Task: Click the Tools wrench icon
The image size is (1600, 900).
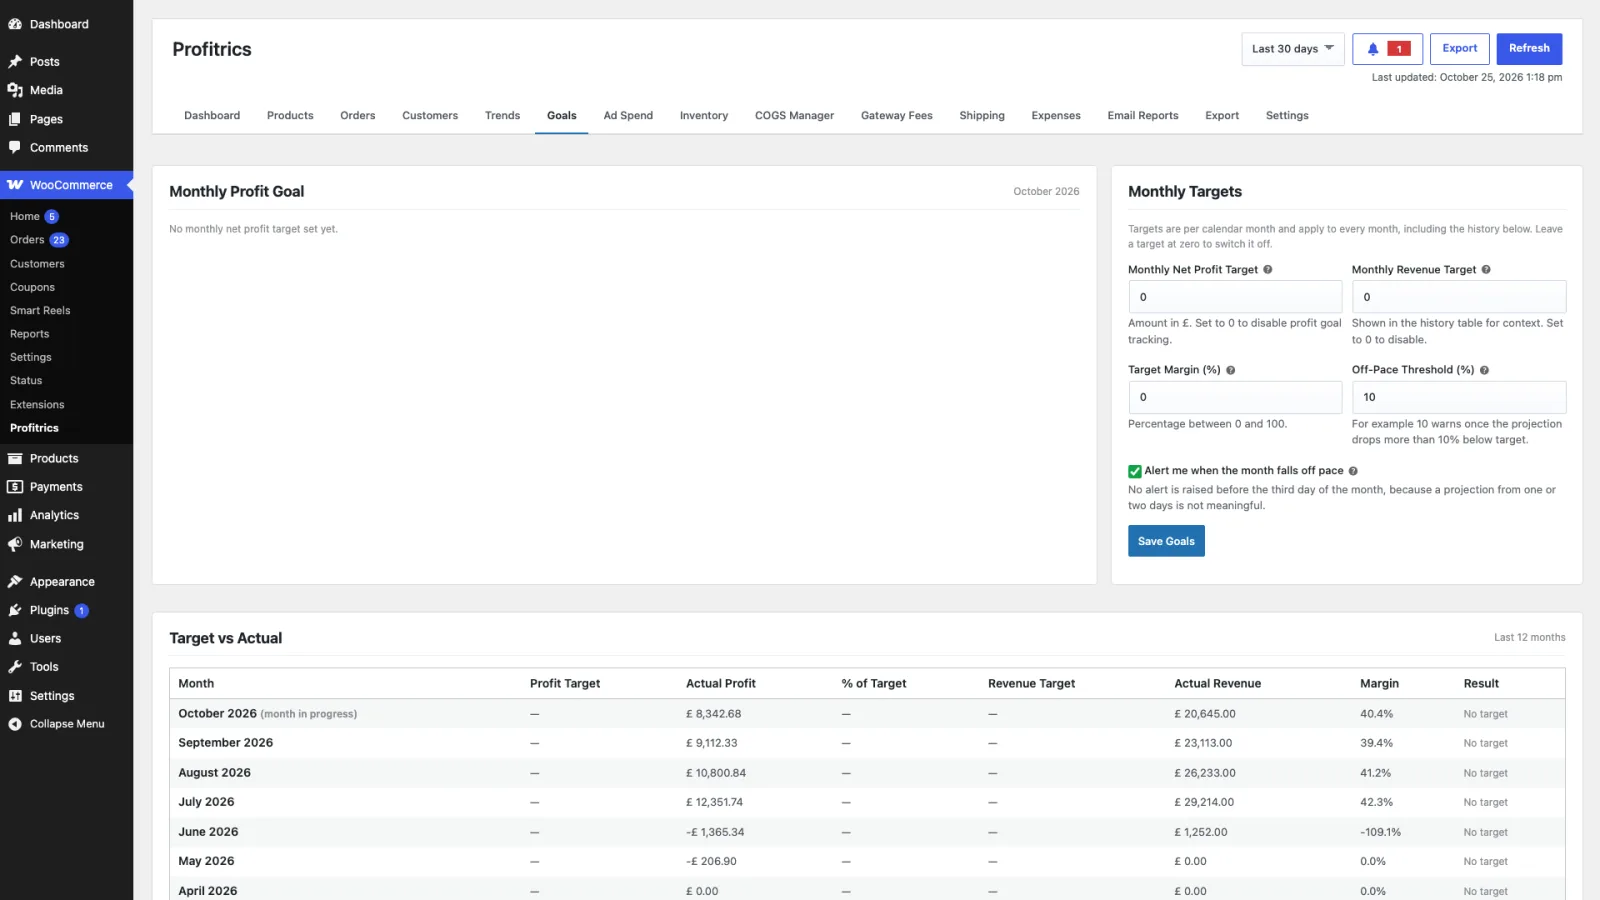Action: (x=15, y=667)
